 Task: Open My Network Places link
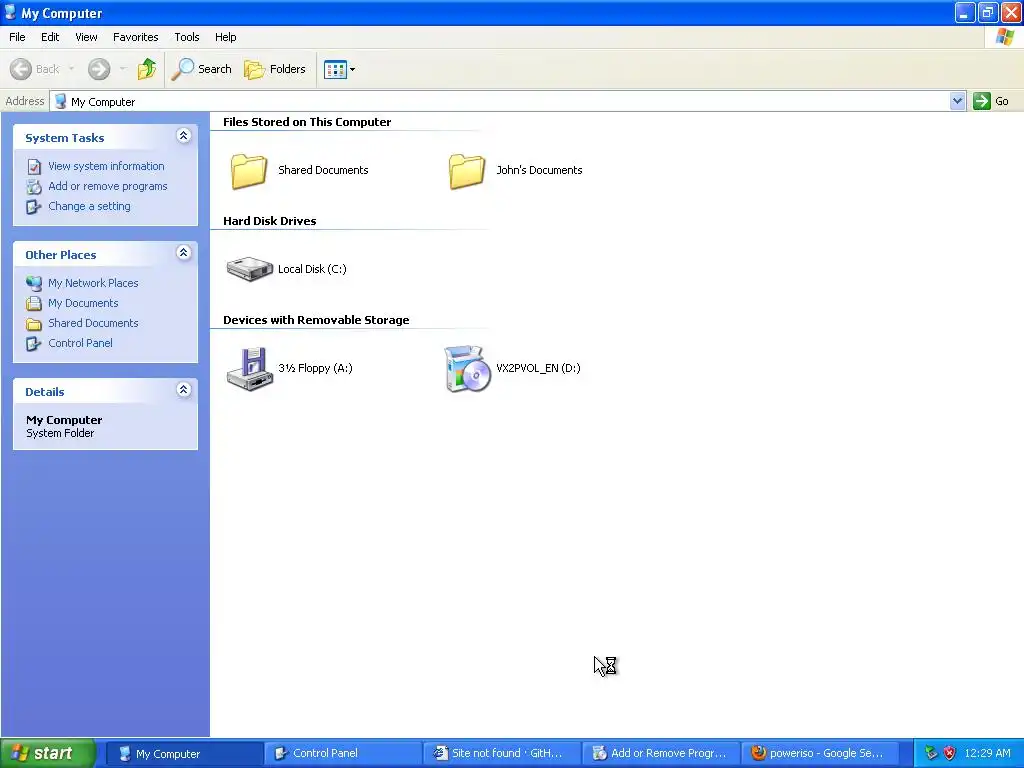pyautogui.click(x=93, y=283)
